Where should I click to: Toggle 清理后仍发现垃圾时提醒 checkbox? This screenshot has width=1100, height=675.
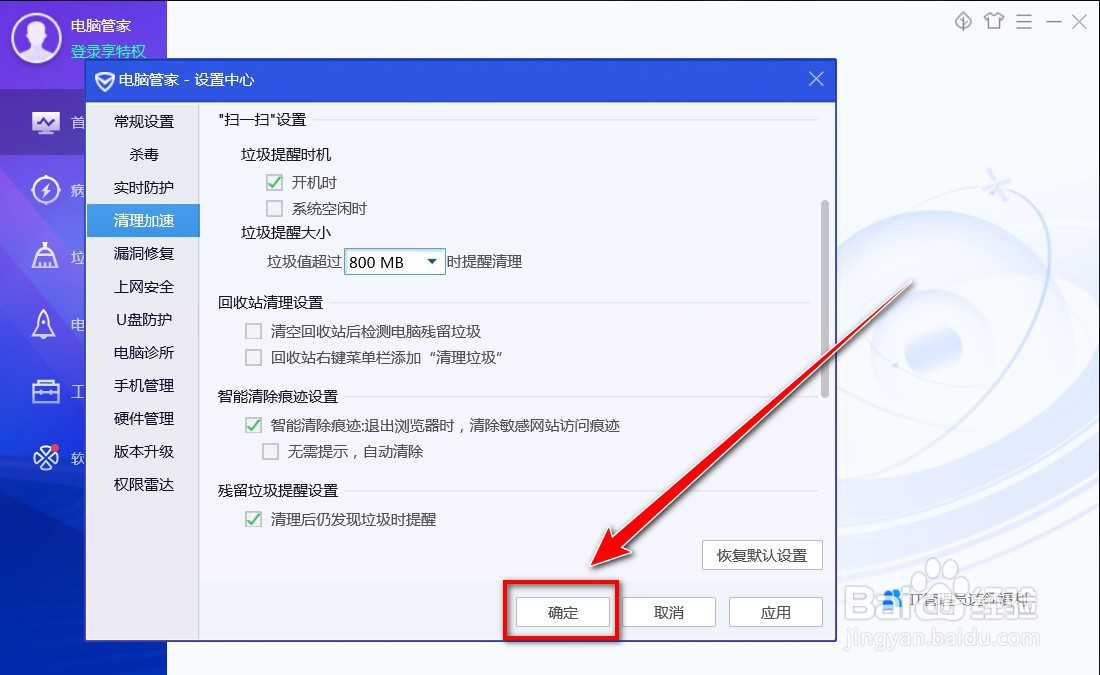coord(253,519)
